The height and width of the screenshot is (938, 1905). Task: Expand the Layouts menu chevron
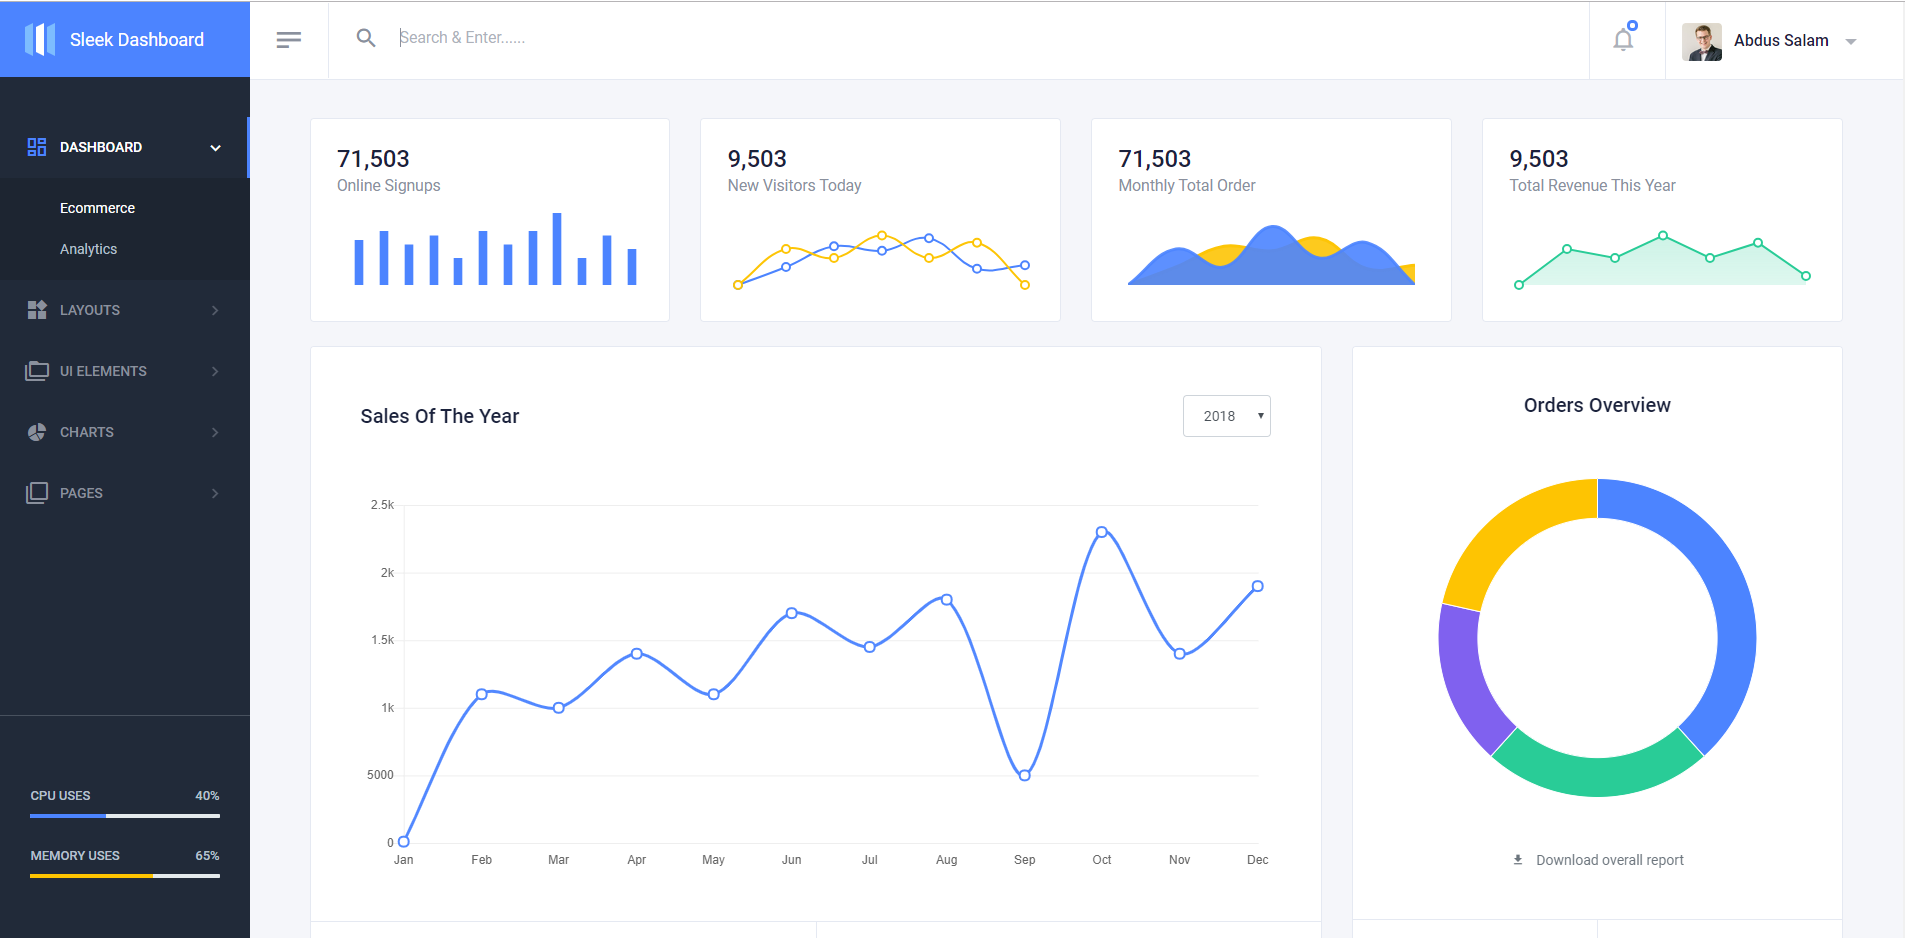[215, 310]
